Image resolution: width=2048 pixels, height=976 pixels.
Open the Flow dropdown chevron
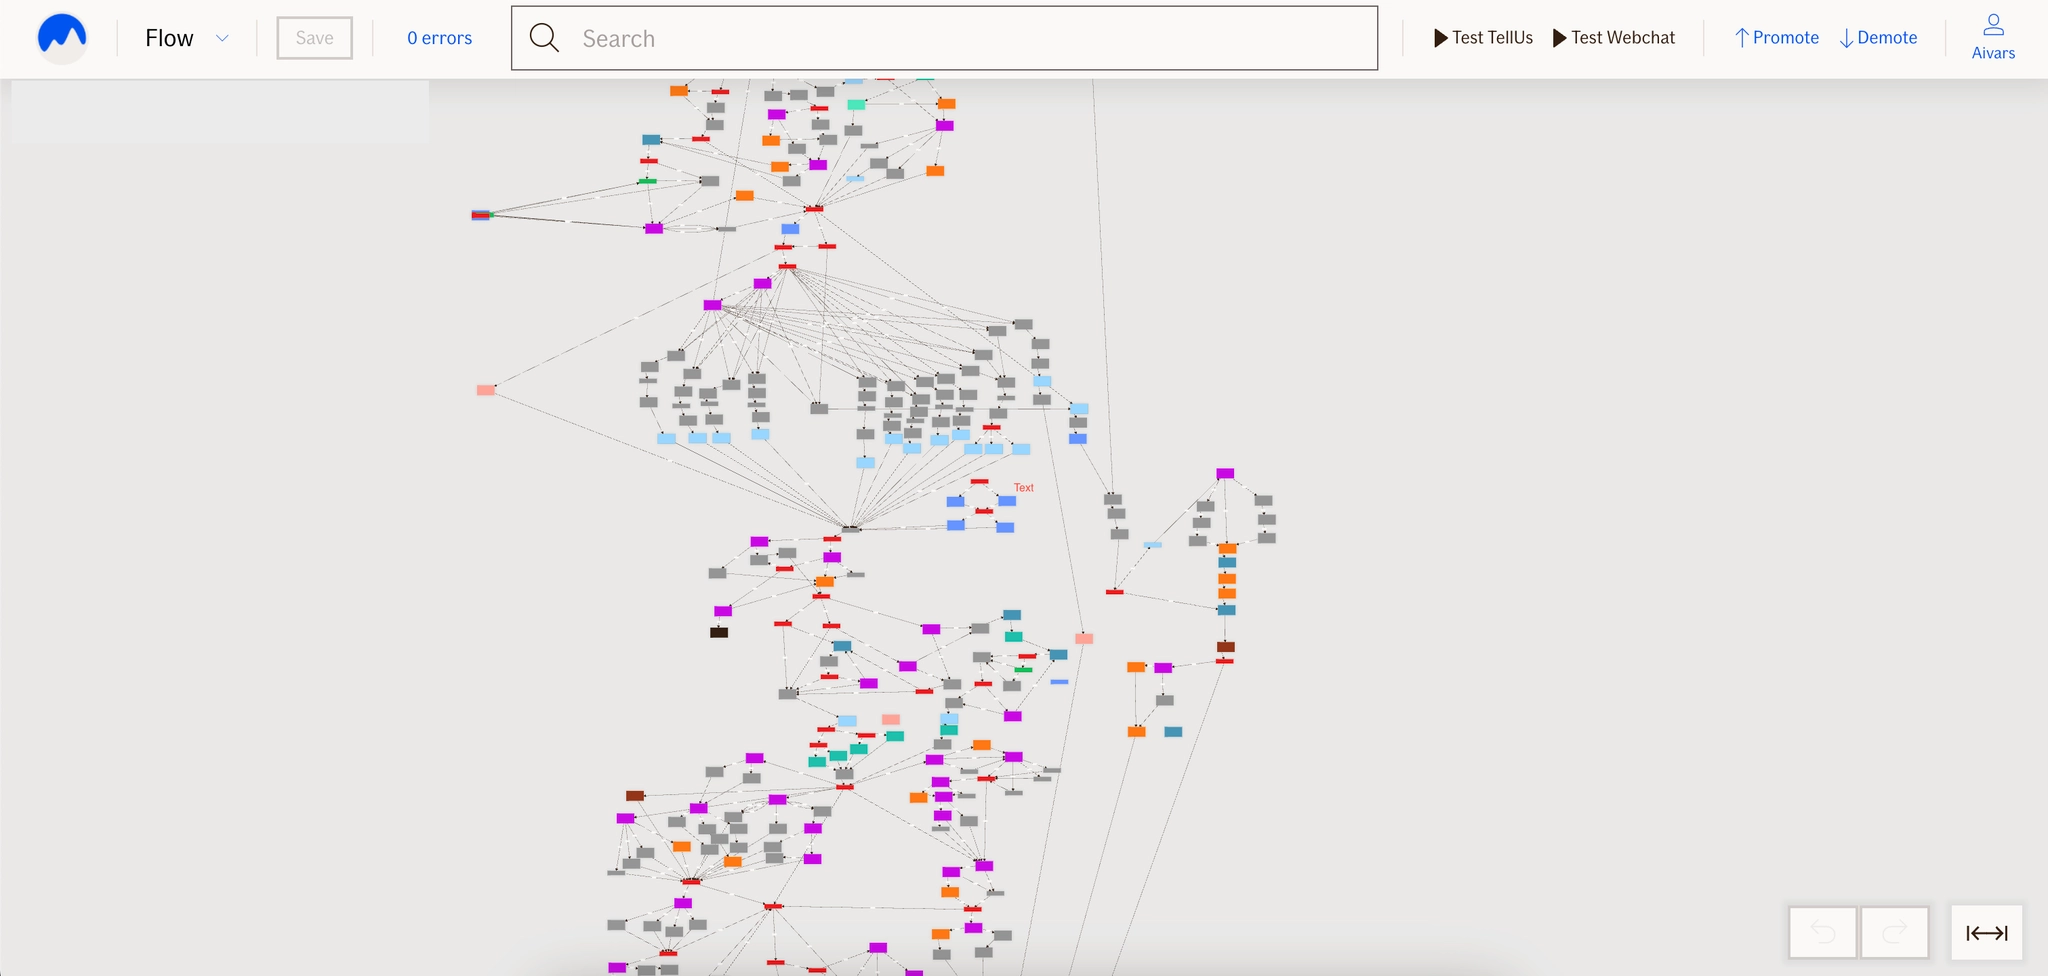pyautogui.click(x=222, y=38)
